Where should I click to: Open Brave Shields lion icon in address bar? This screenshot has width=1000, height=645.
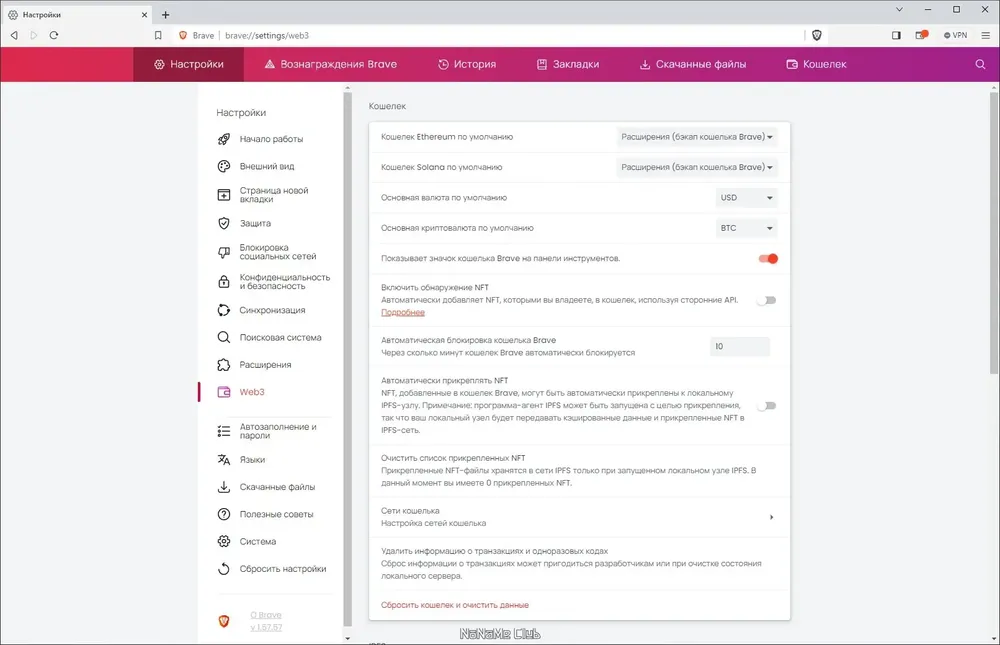click(x=816, y=35)
